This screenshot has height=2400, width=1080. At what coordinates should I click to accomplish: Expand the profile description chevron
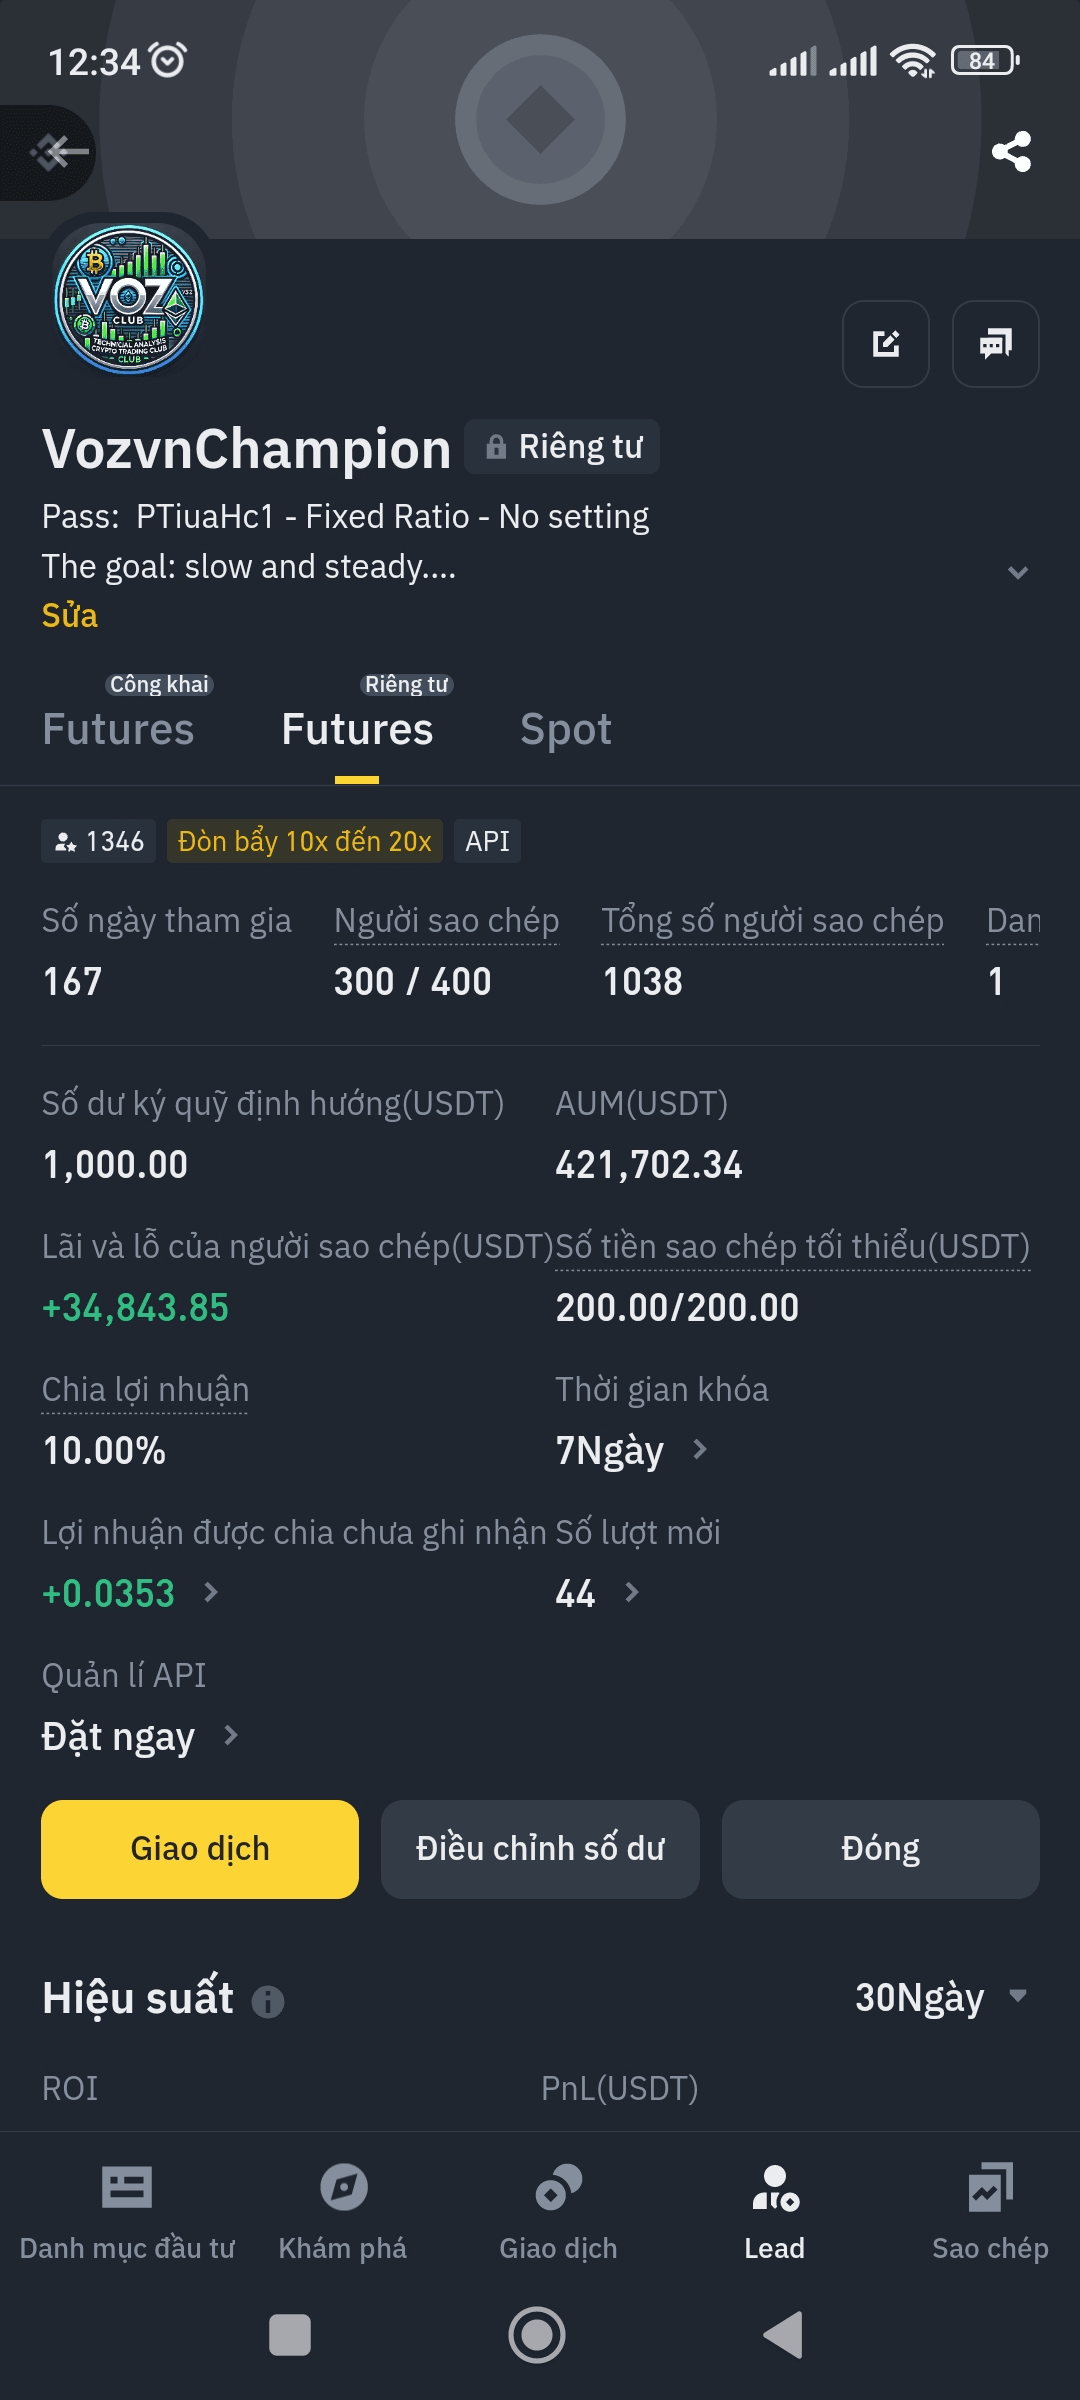[x=1017, y=572]
